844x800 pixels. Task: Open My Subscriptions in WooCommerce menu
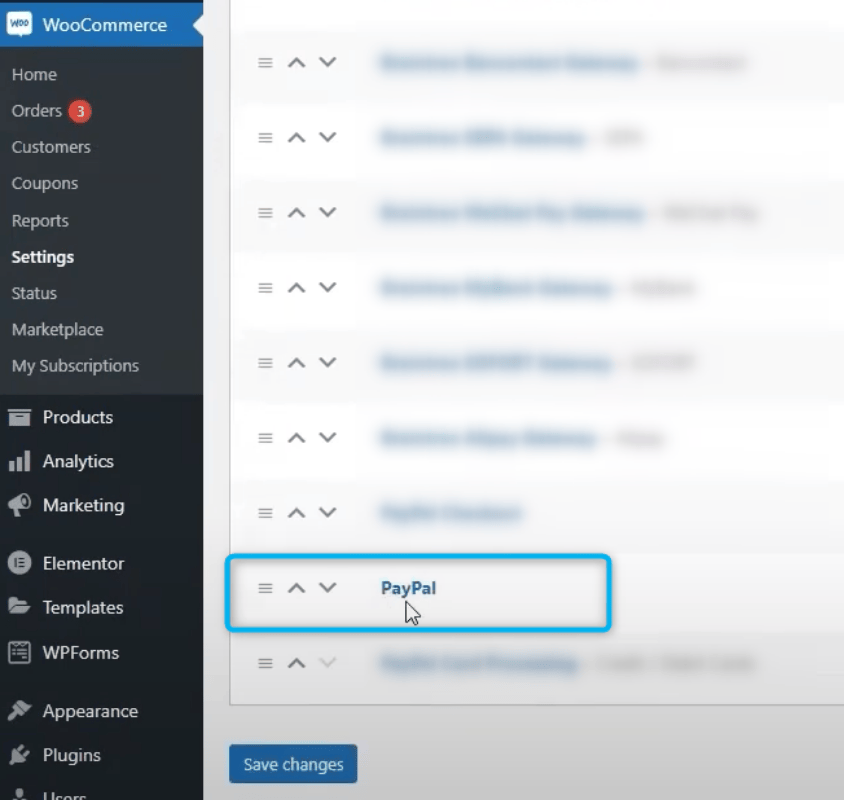75,366
